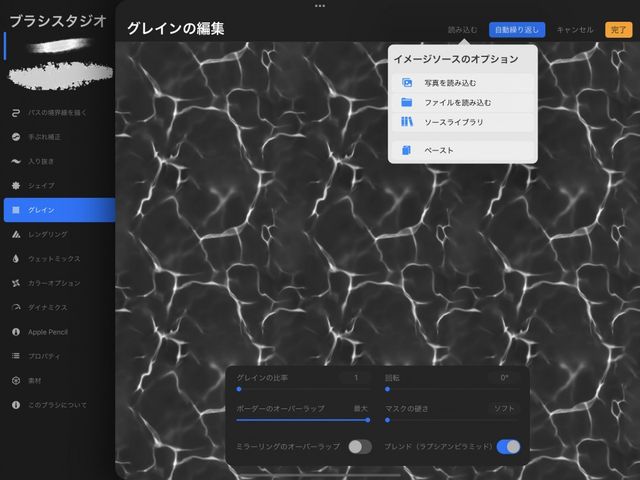Screen dimensions: 640x480
Task: Click the 自動繰り返し auto repeat button
Action: point(517,30)
